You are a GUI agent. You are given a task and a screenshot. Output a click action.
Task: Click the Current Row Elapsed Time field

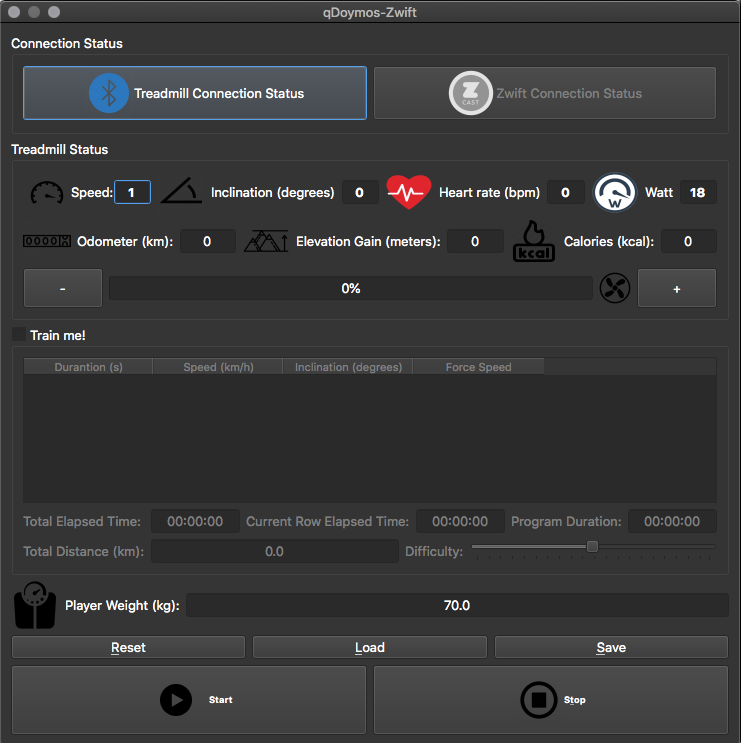pos(460,521)
